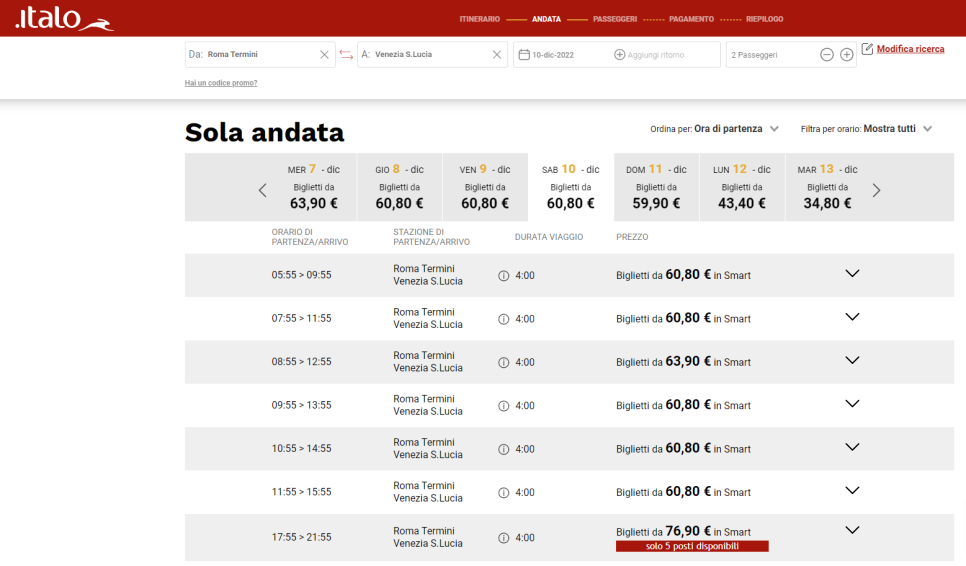
Task: Click the PREZZO column header
Action: pos(632,237)
